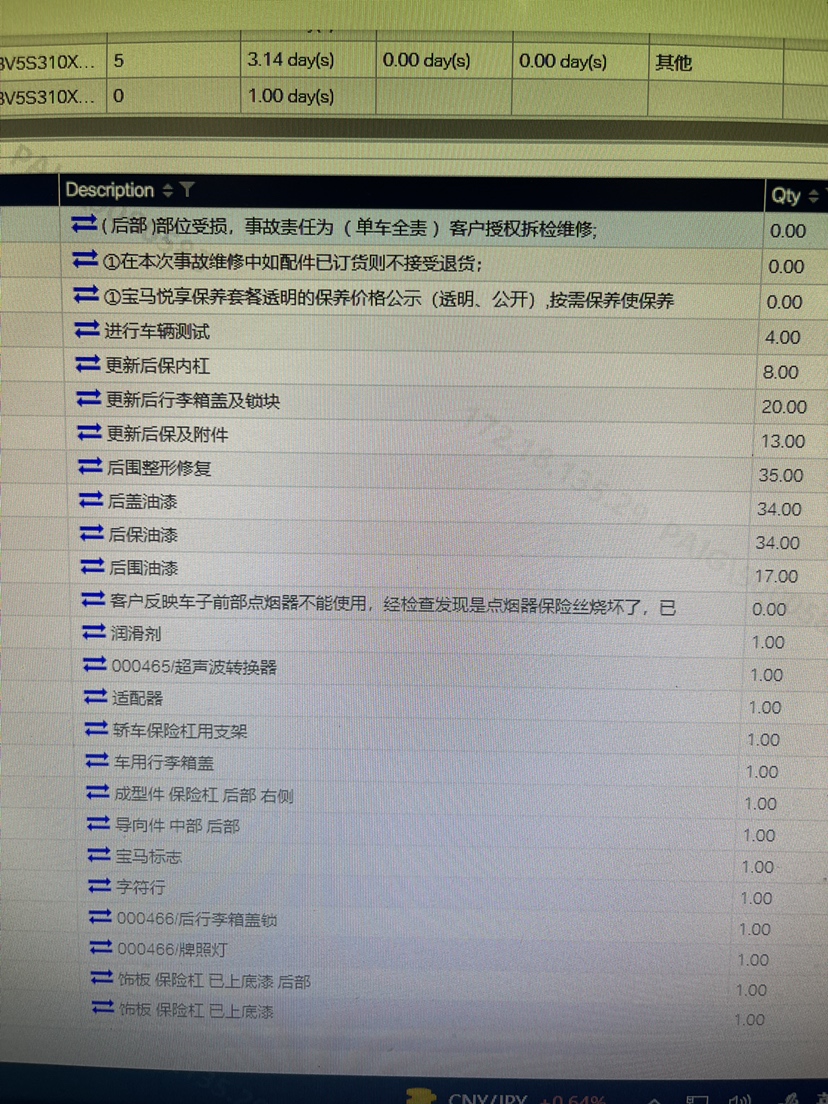Screen dimensions: 828x1104
Task: Select row text 000466/牌照灯
Action: coord(172,950)
